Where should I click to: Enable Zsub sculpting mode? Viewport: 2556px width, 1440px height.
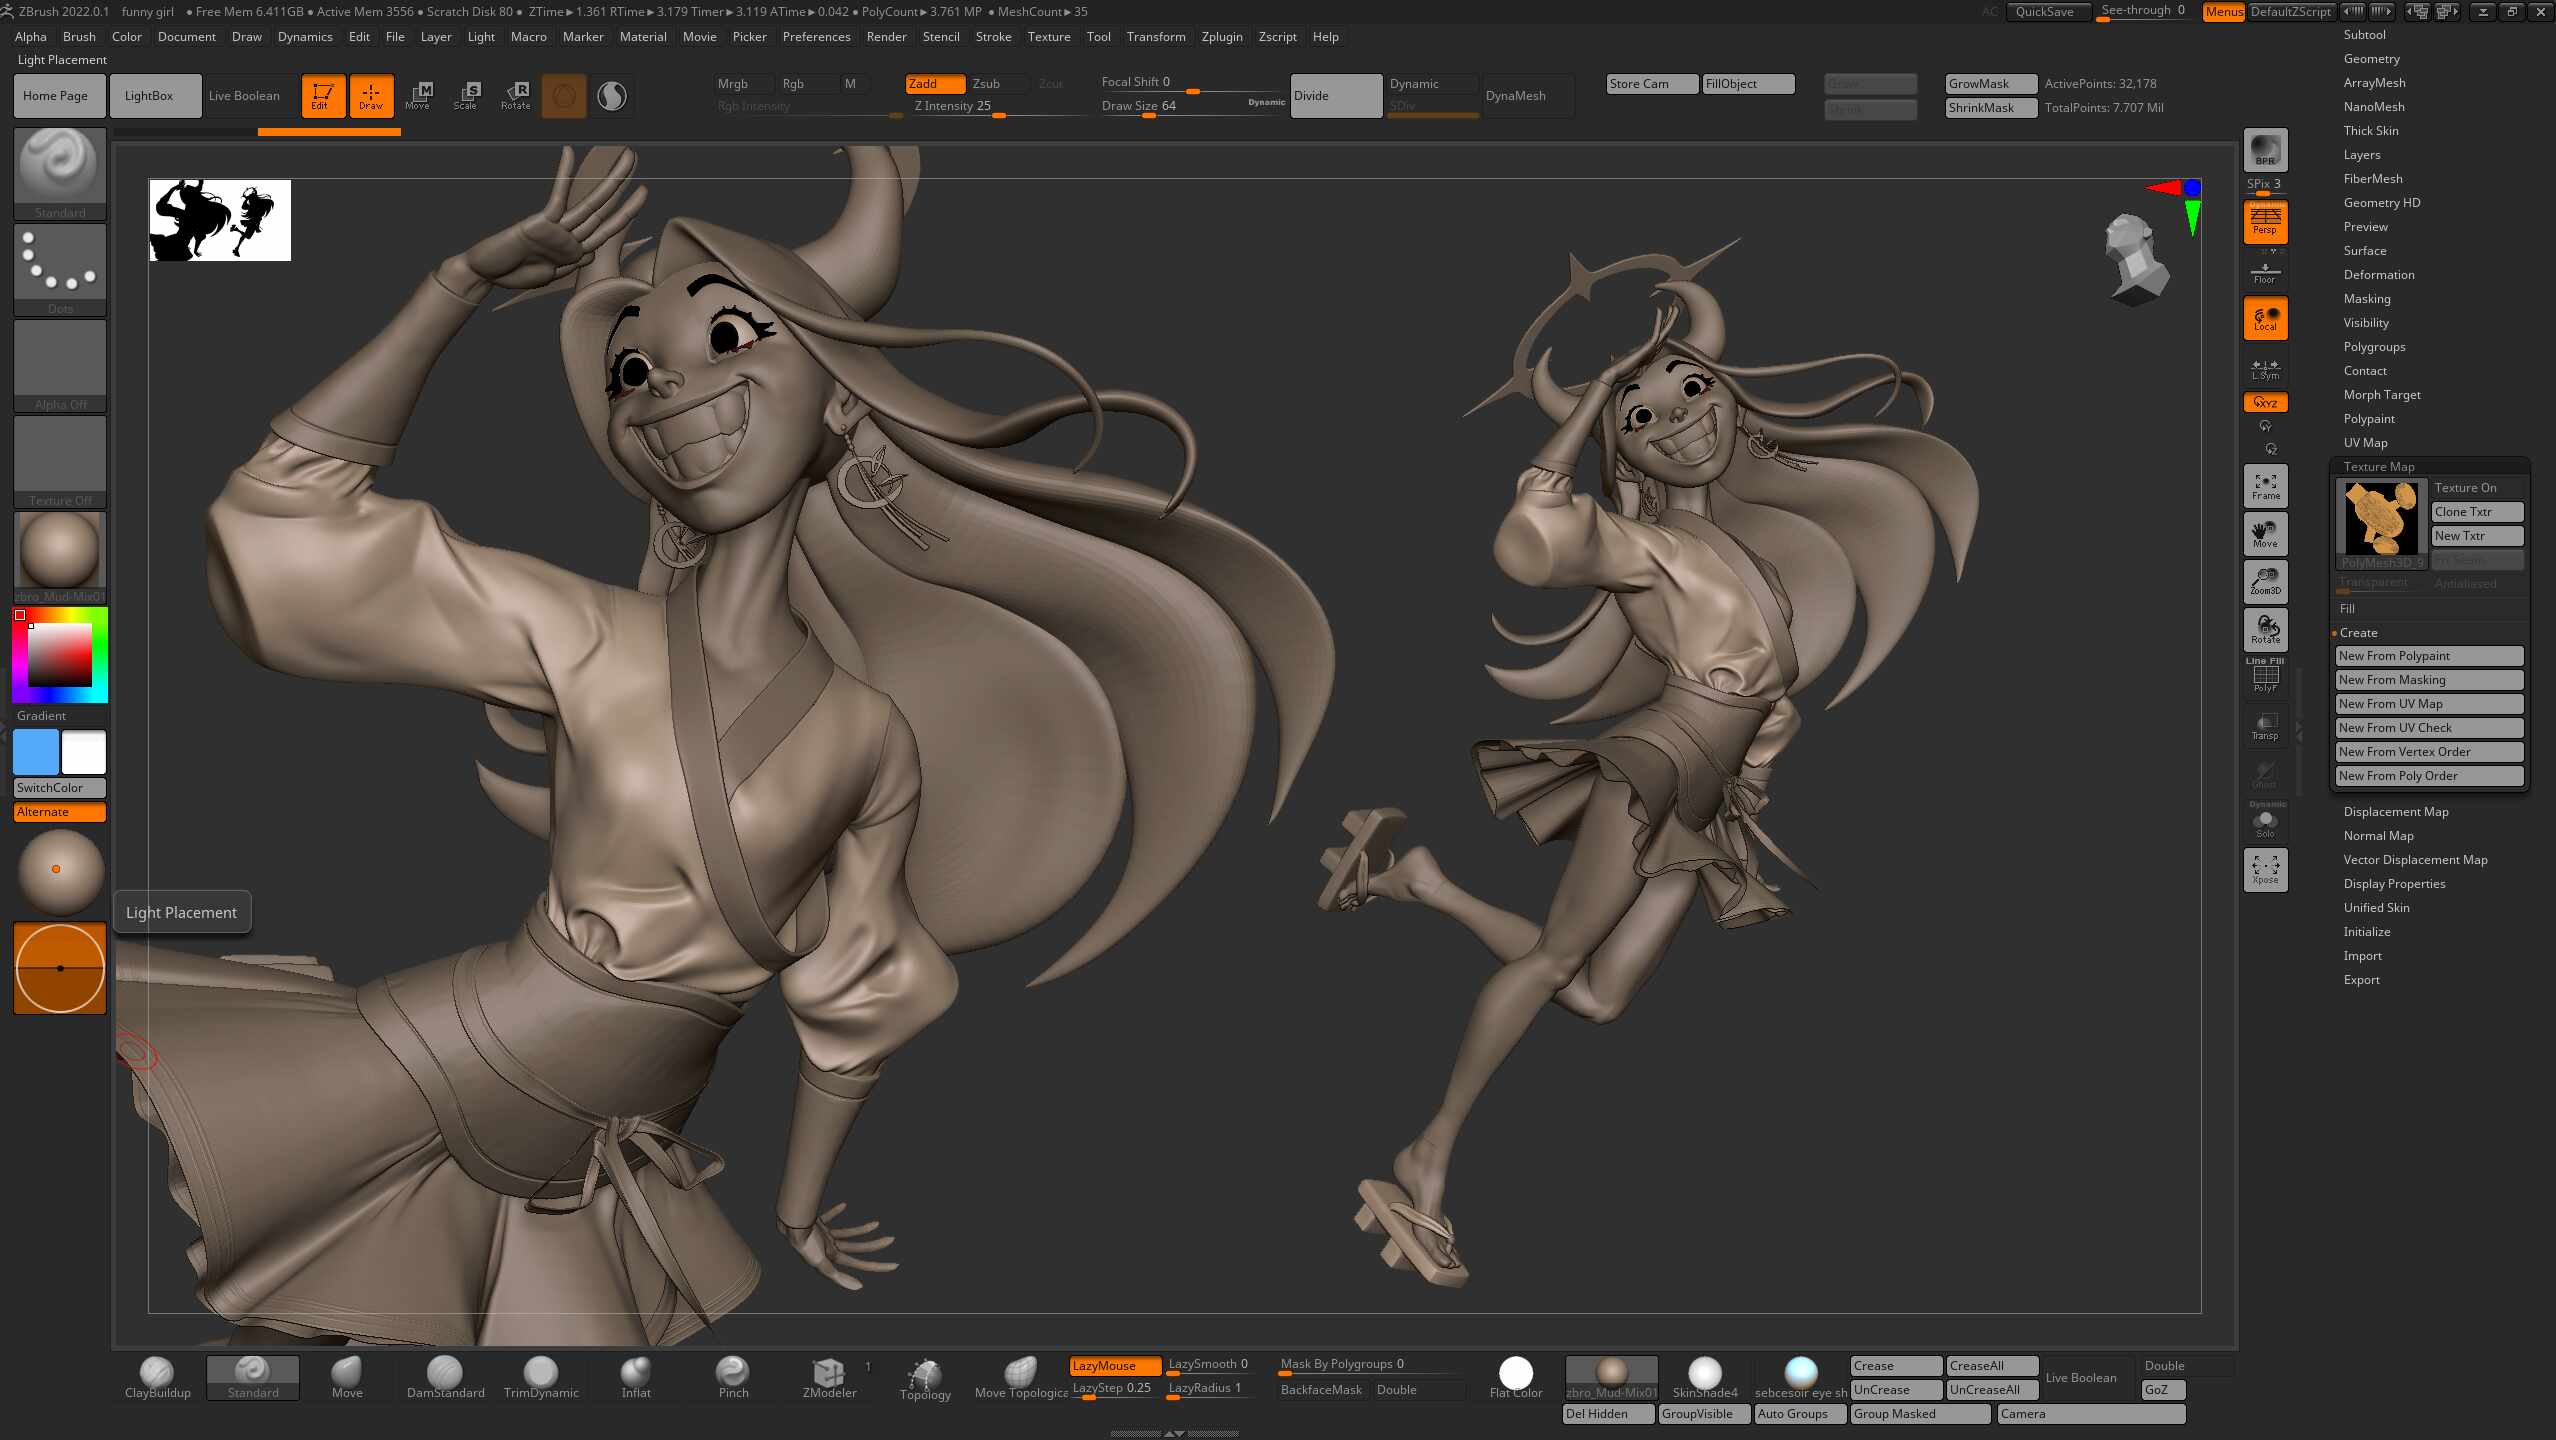tap(997, 84)
